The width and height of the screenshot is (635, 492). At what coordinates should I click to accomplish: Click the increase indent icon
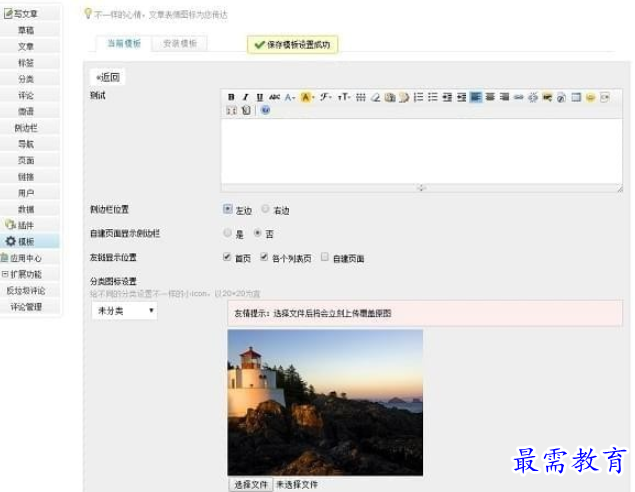447,97
